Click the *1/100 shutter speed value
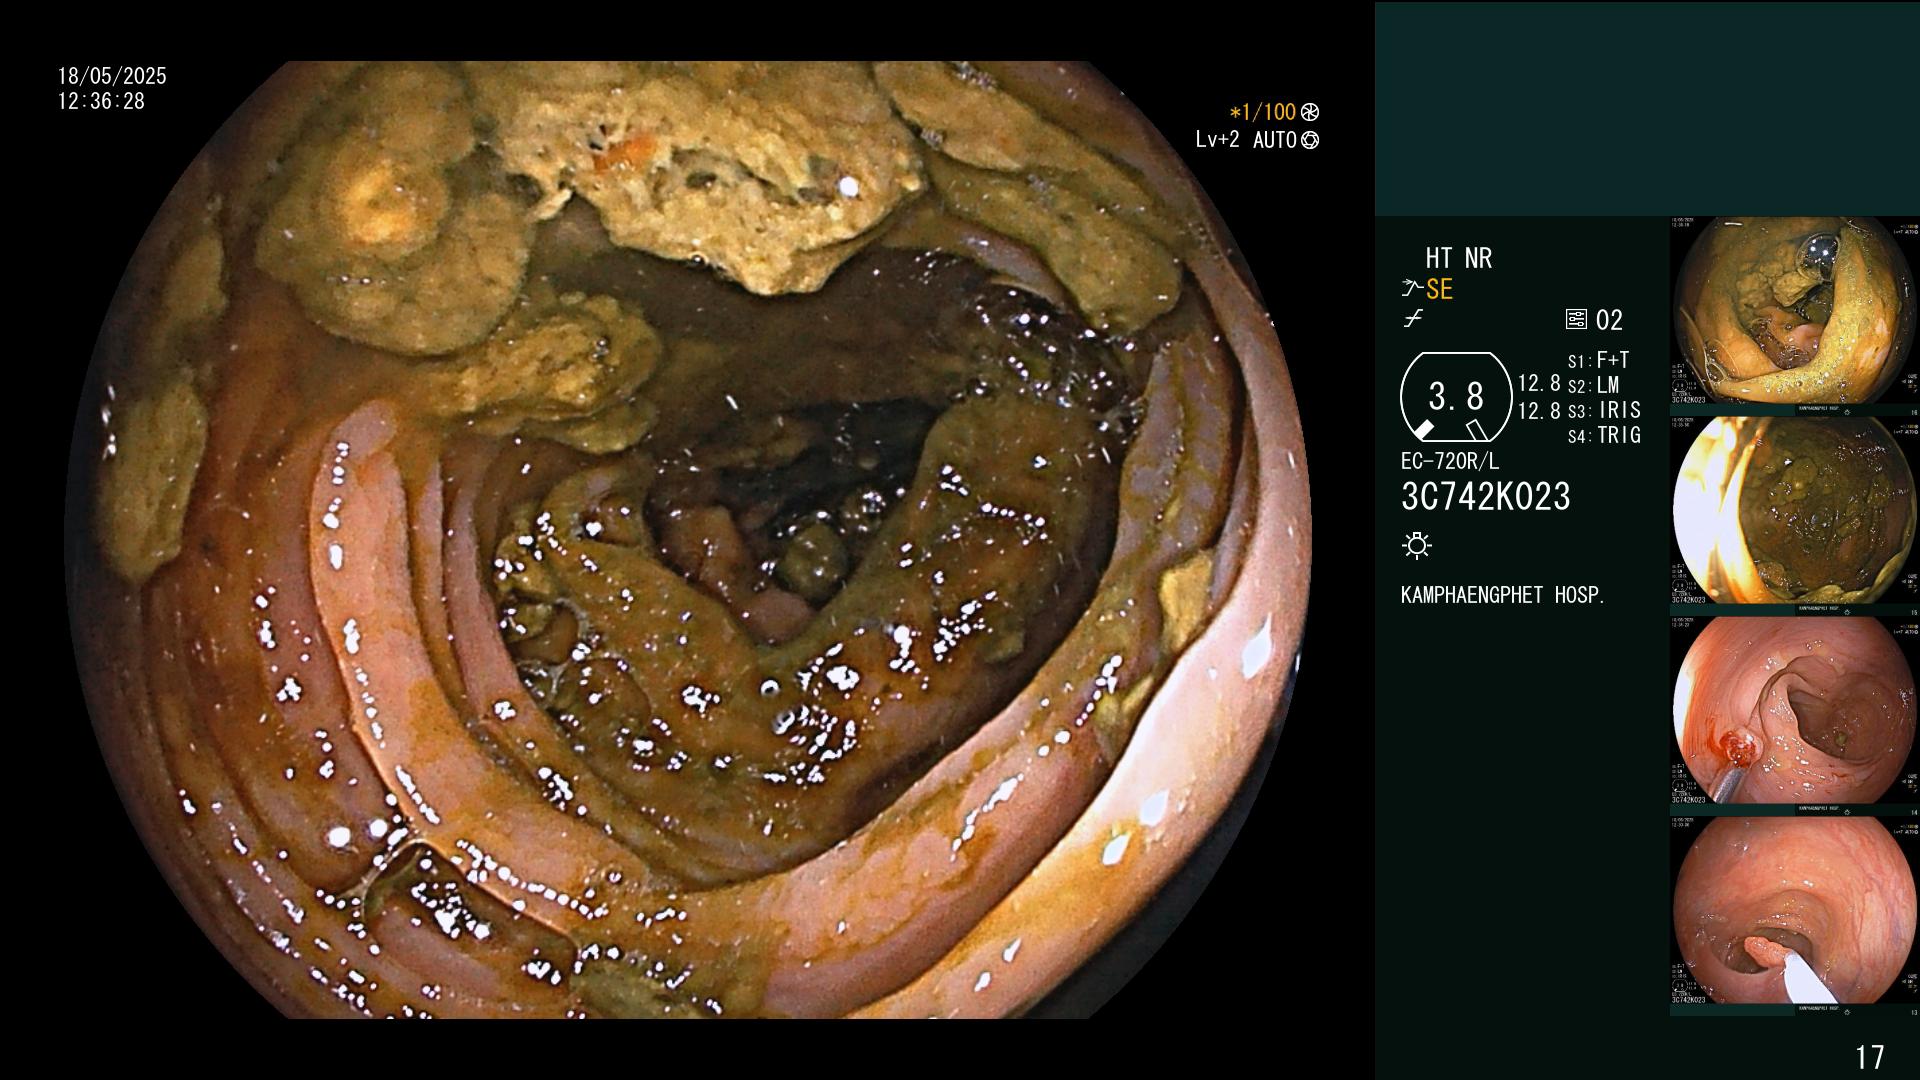Viewport: 1920px width, 1080px height. [1262, 112]
